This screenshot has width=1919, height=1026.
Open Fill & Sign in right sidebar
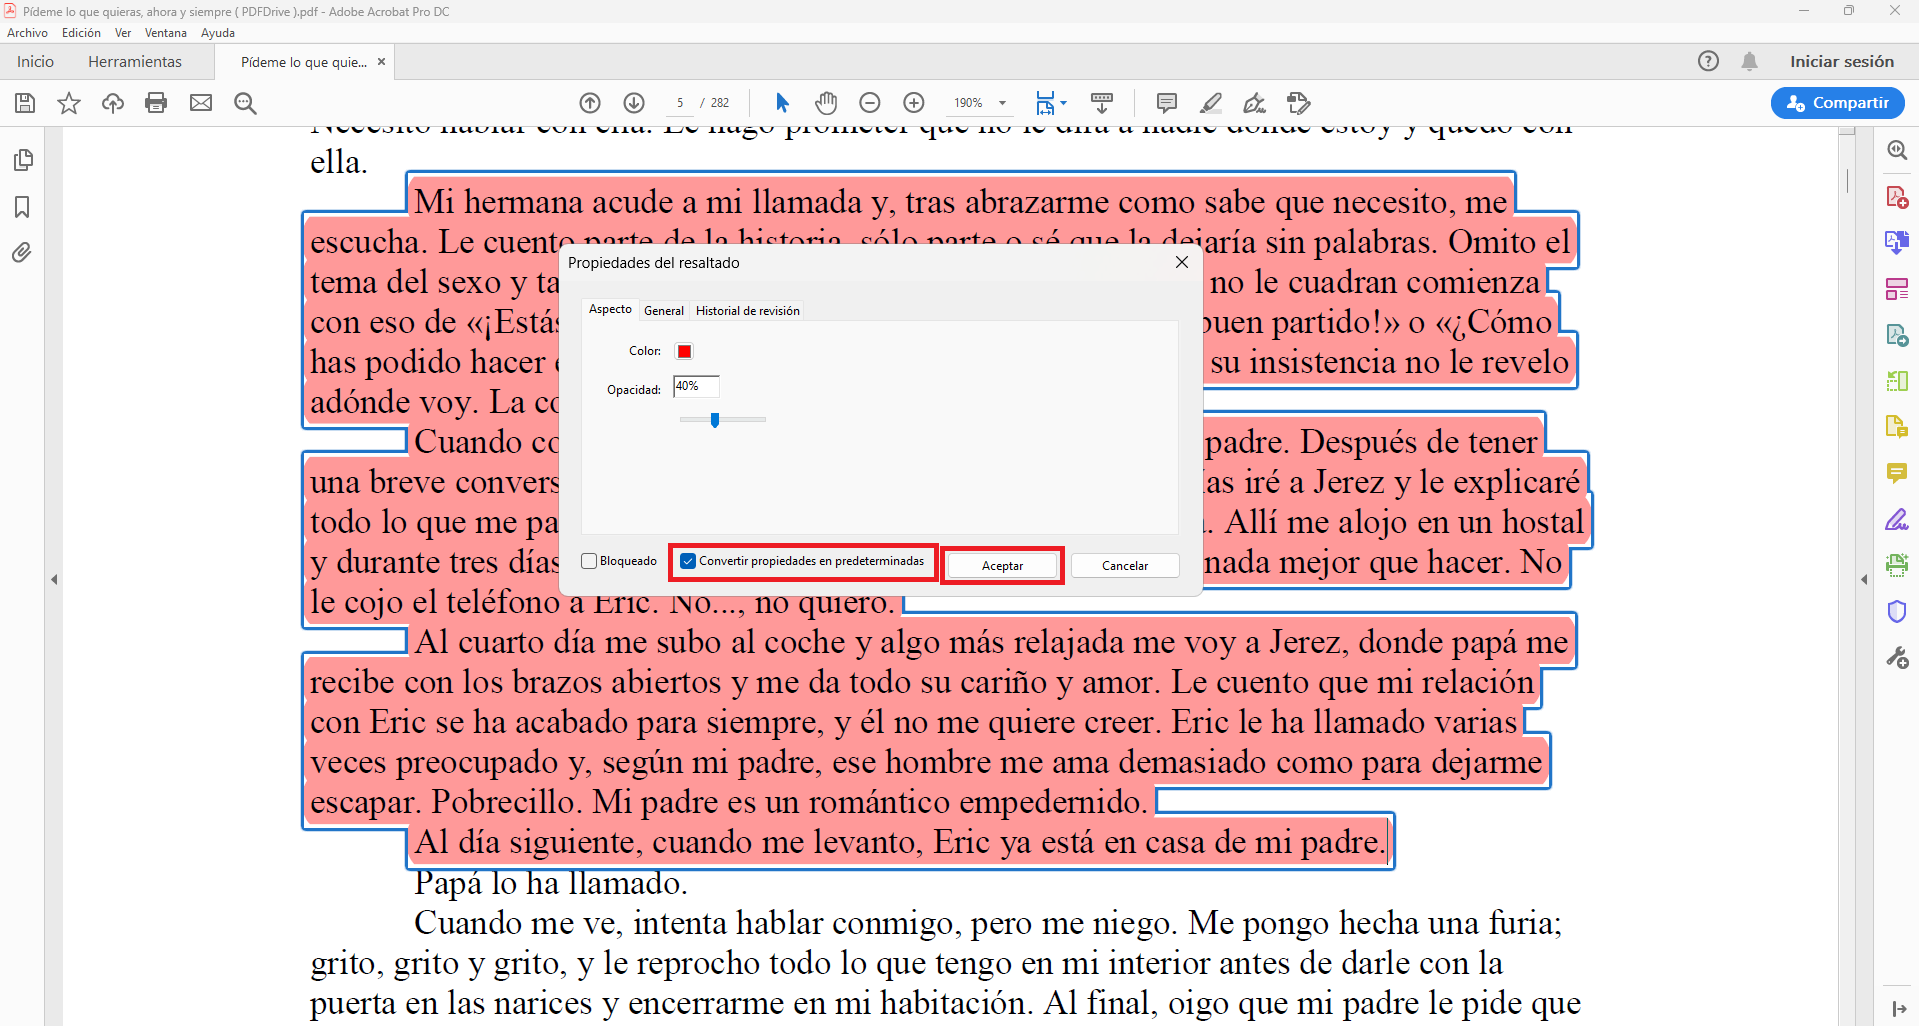click(1897, 519)
